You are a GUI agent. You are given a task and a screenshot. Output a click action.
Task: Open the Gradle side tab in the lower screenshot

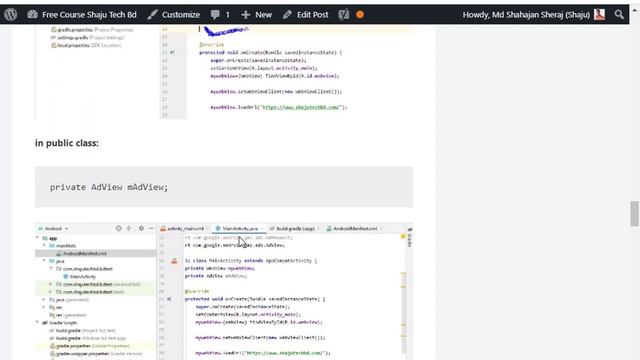(410, 238)
